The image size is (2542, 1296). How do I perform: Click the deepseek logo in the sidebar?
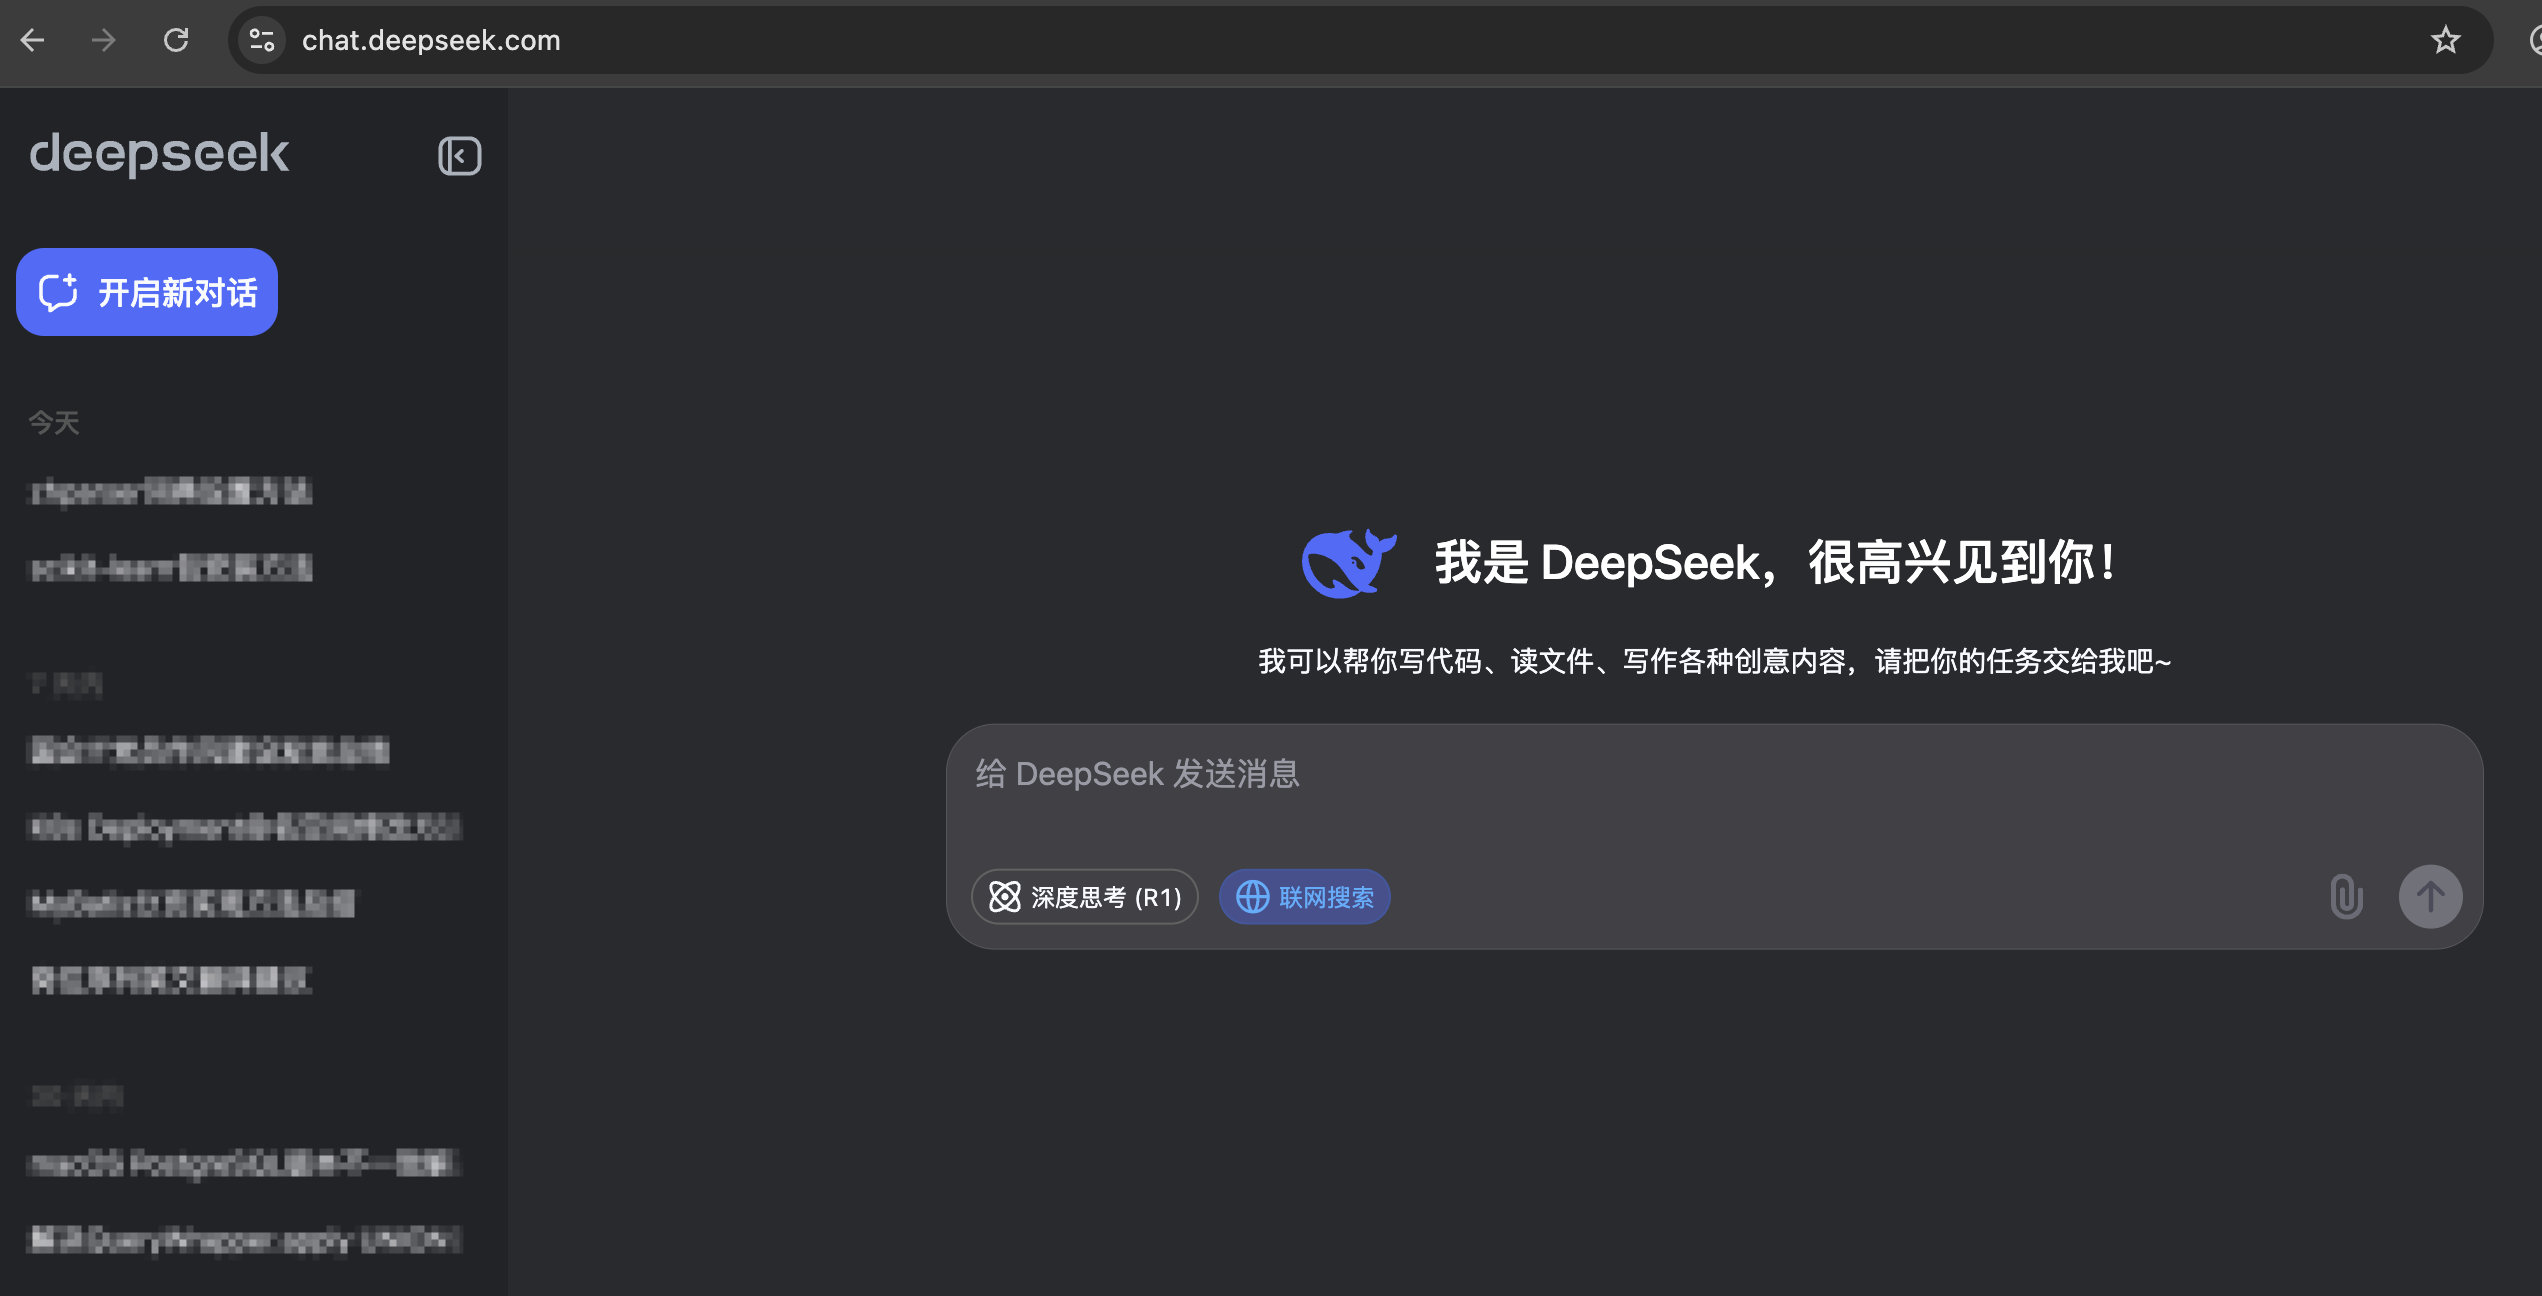[x=159, y=154]
